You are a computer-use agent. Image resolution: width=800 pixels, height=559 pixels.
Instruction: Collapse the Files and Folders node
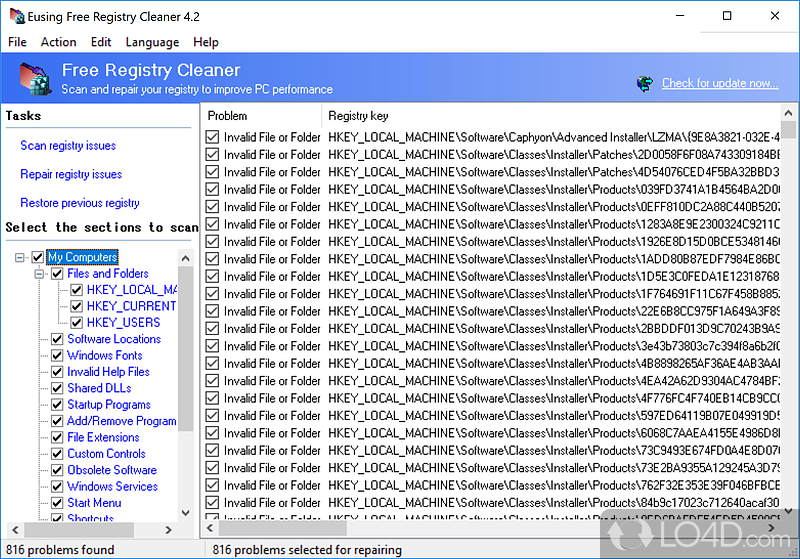click(x=40, y=273)
